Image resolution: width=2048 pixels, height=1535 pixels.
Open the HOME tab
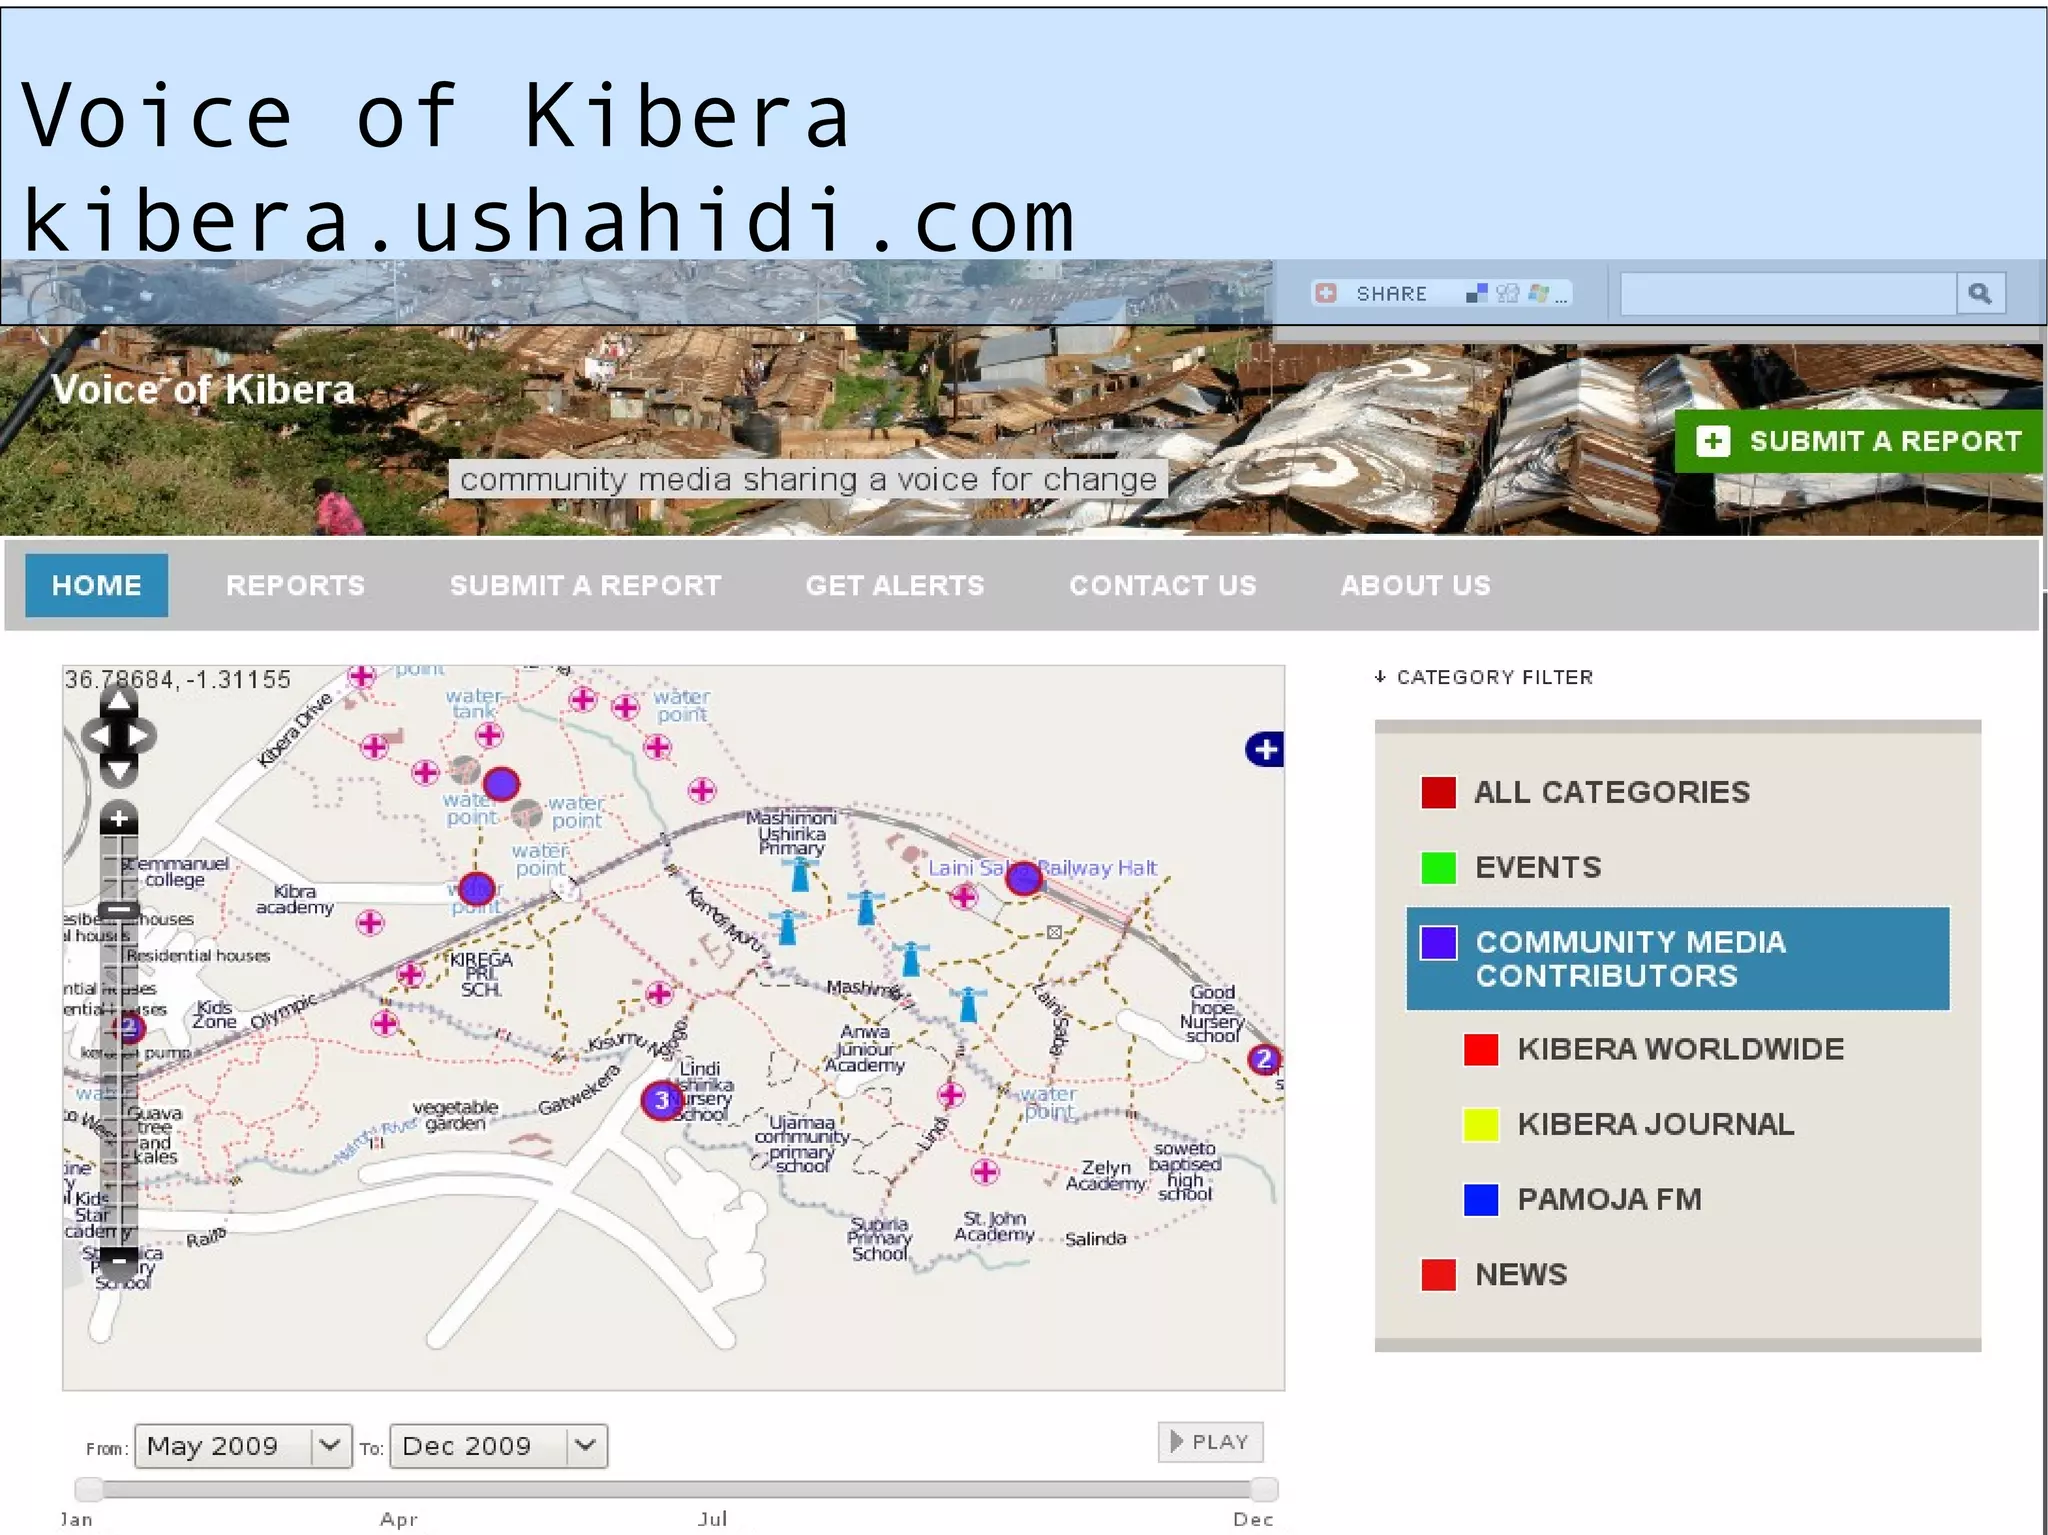point(96,585)
